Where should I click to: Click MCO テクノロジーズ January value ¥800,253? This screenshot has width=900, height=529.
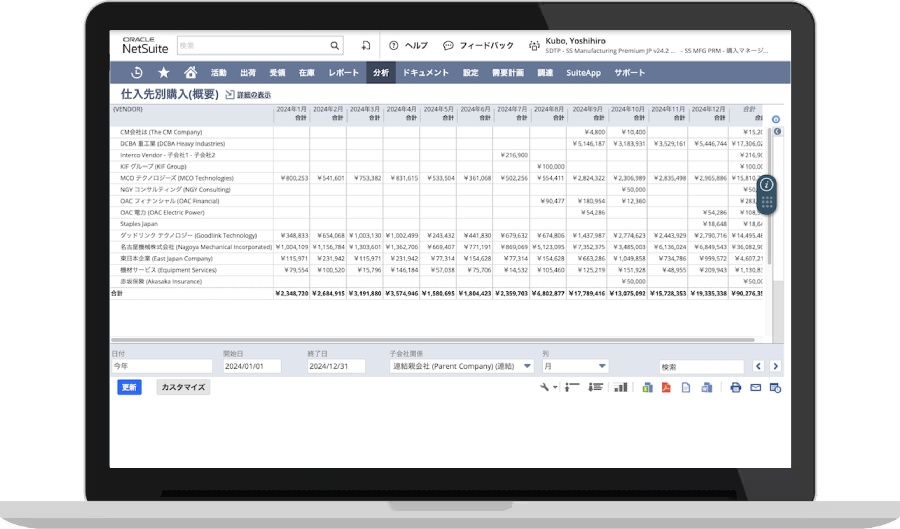(294, 178)
